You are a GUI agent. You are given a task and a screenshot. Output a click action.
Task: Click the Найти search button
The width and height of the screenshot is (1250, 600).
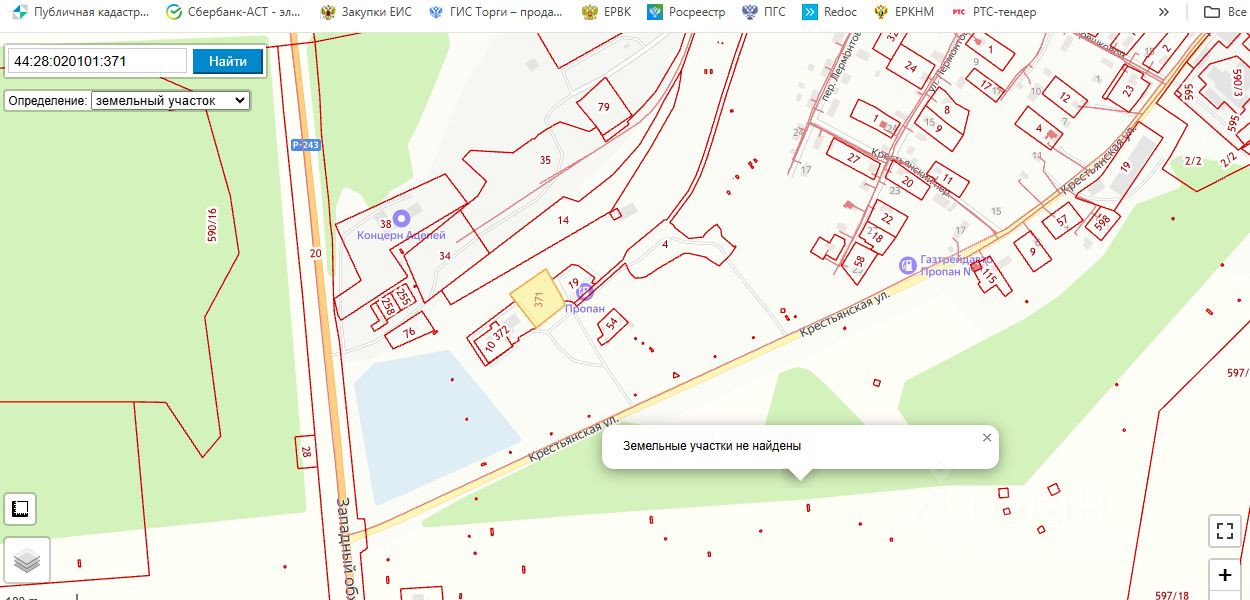(x=228, y=61)
